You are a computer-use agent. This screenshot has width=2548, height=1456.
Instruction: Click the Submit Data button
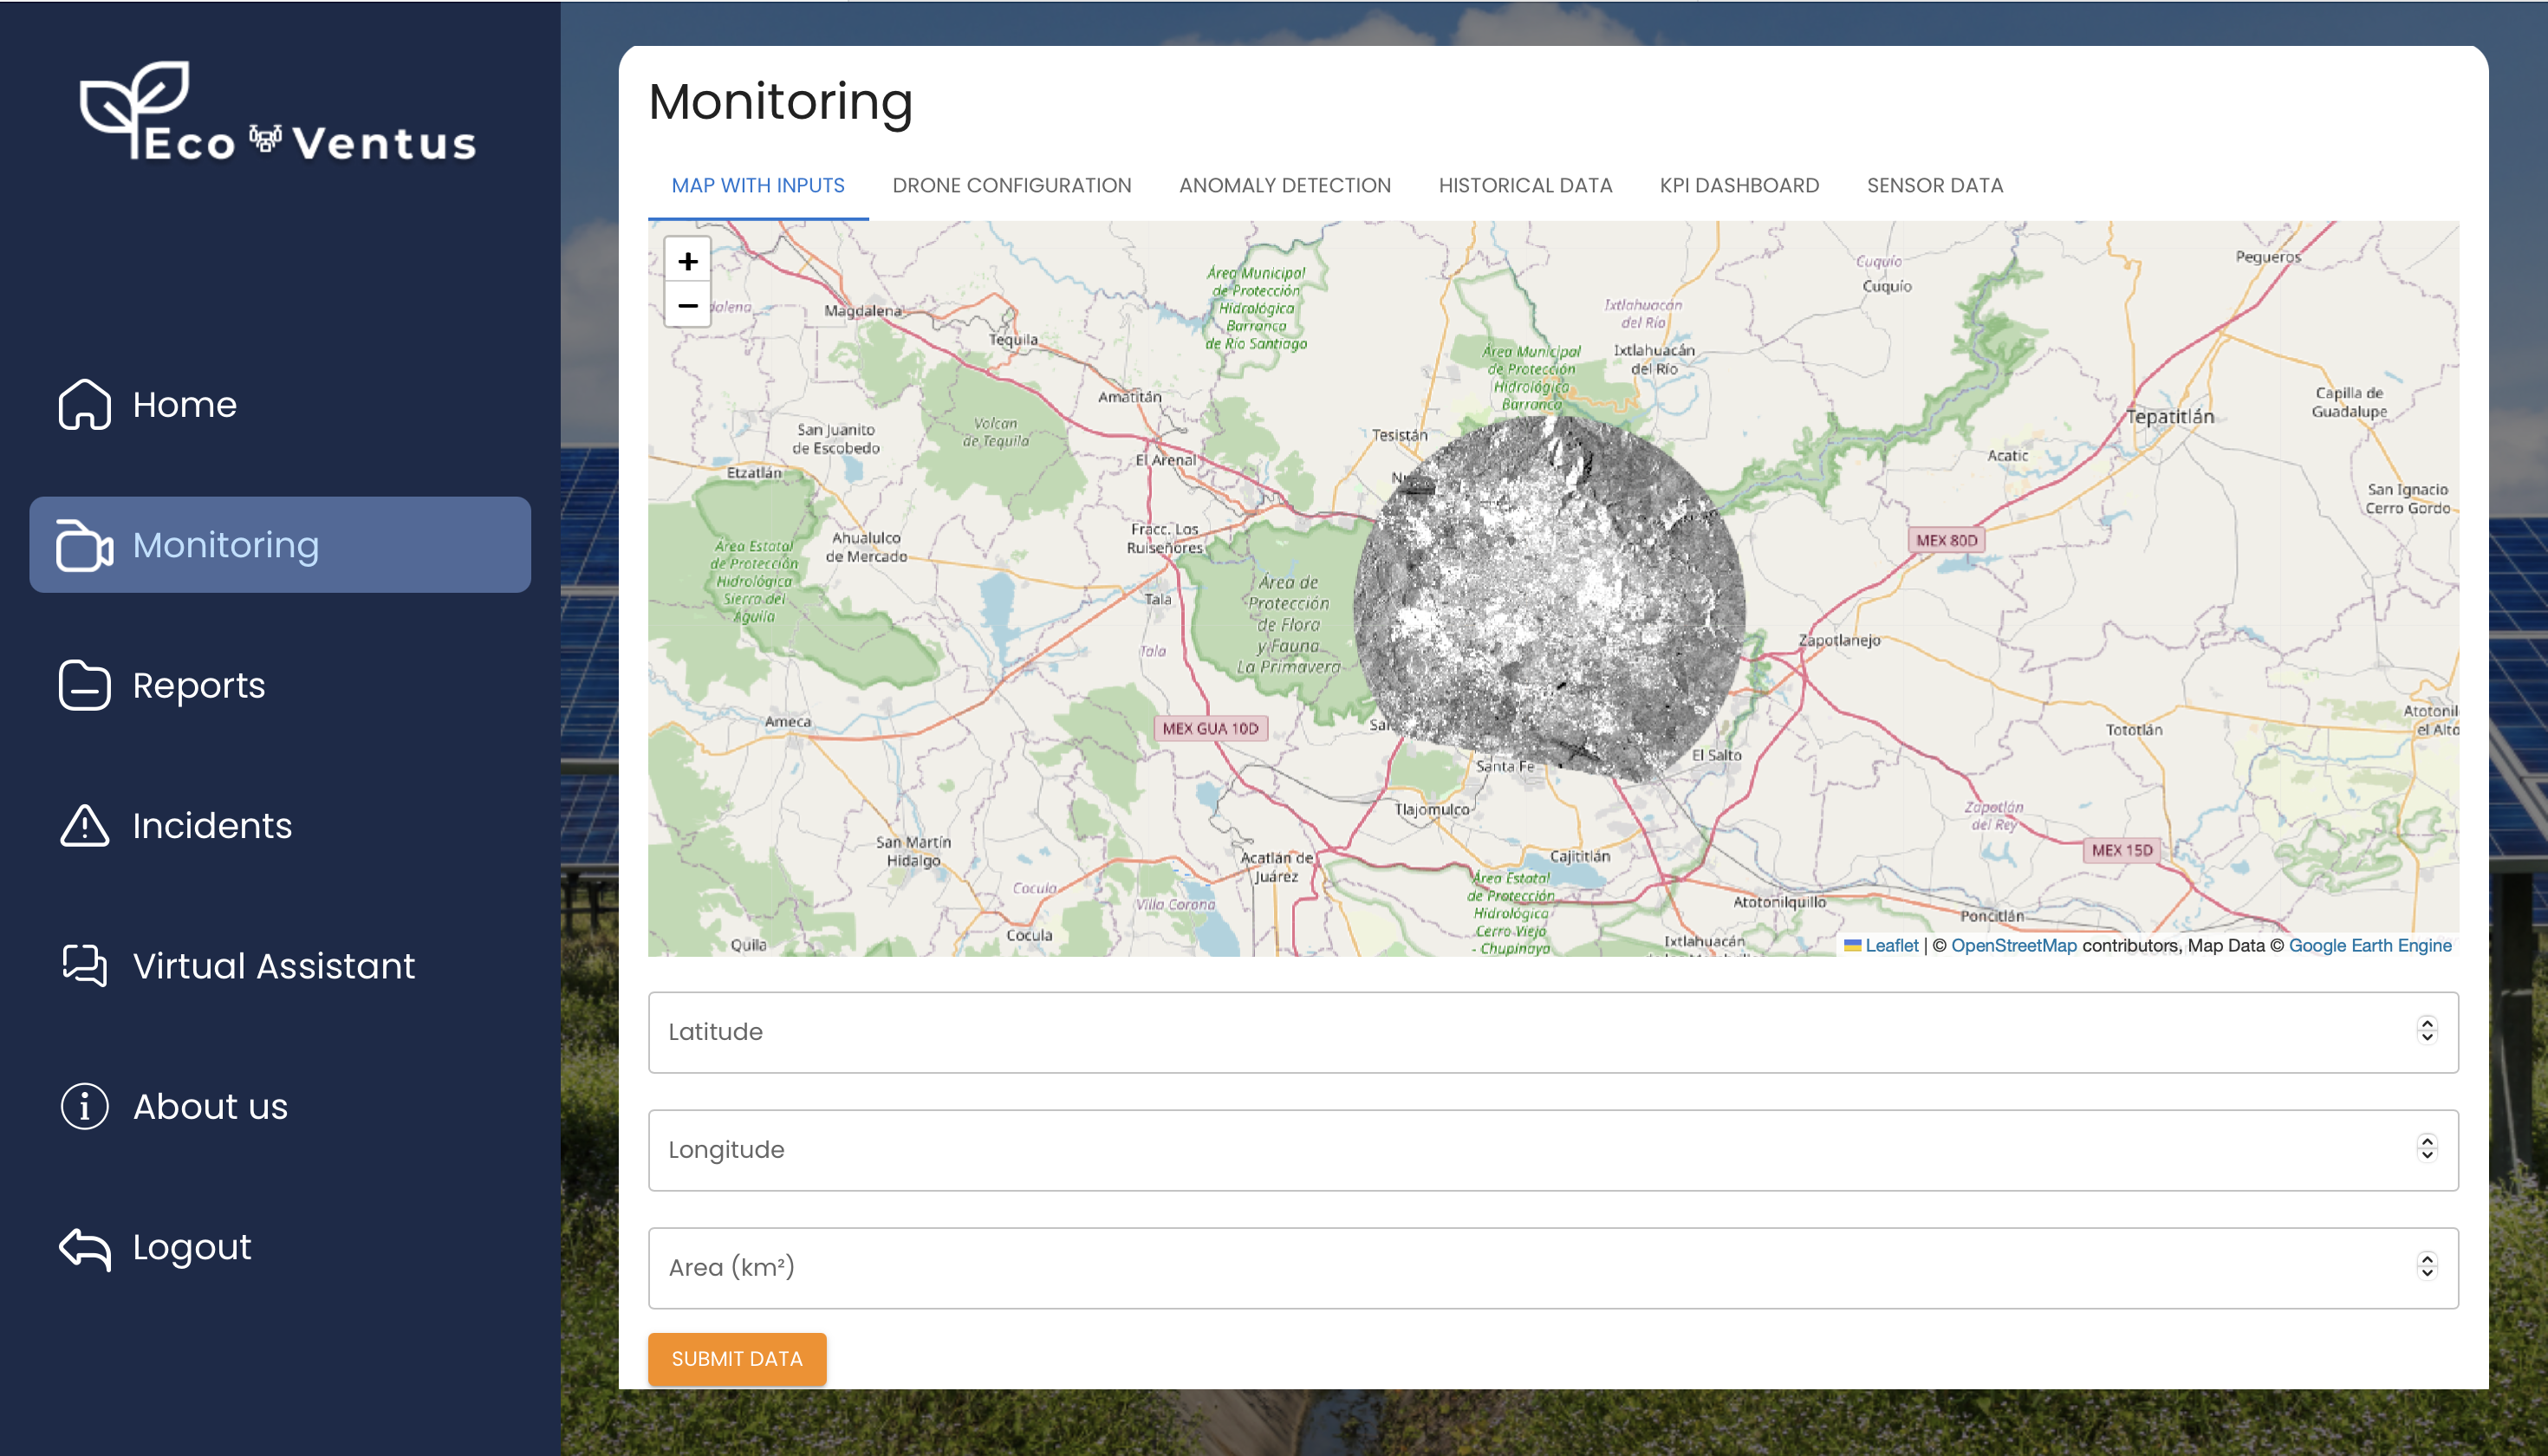(x=737, y=1359)
